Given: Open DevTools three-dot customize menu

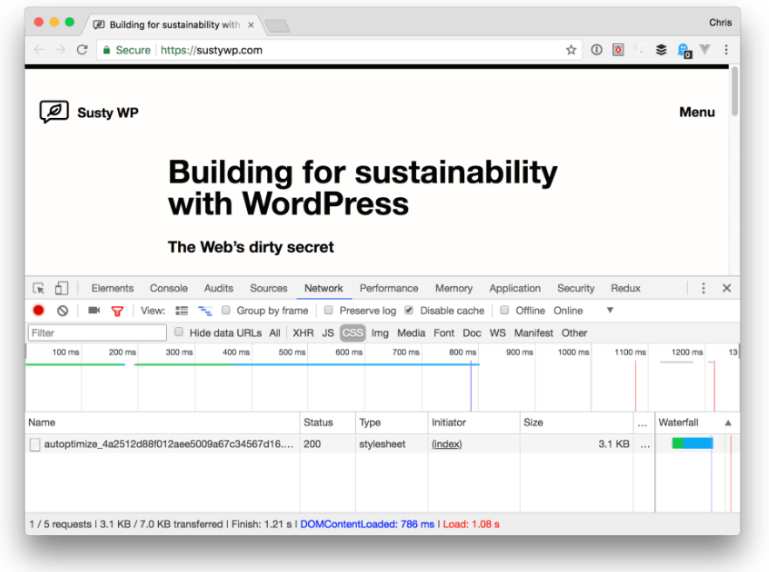Looking at the screenshot, I should pos(703,288).
